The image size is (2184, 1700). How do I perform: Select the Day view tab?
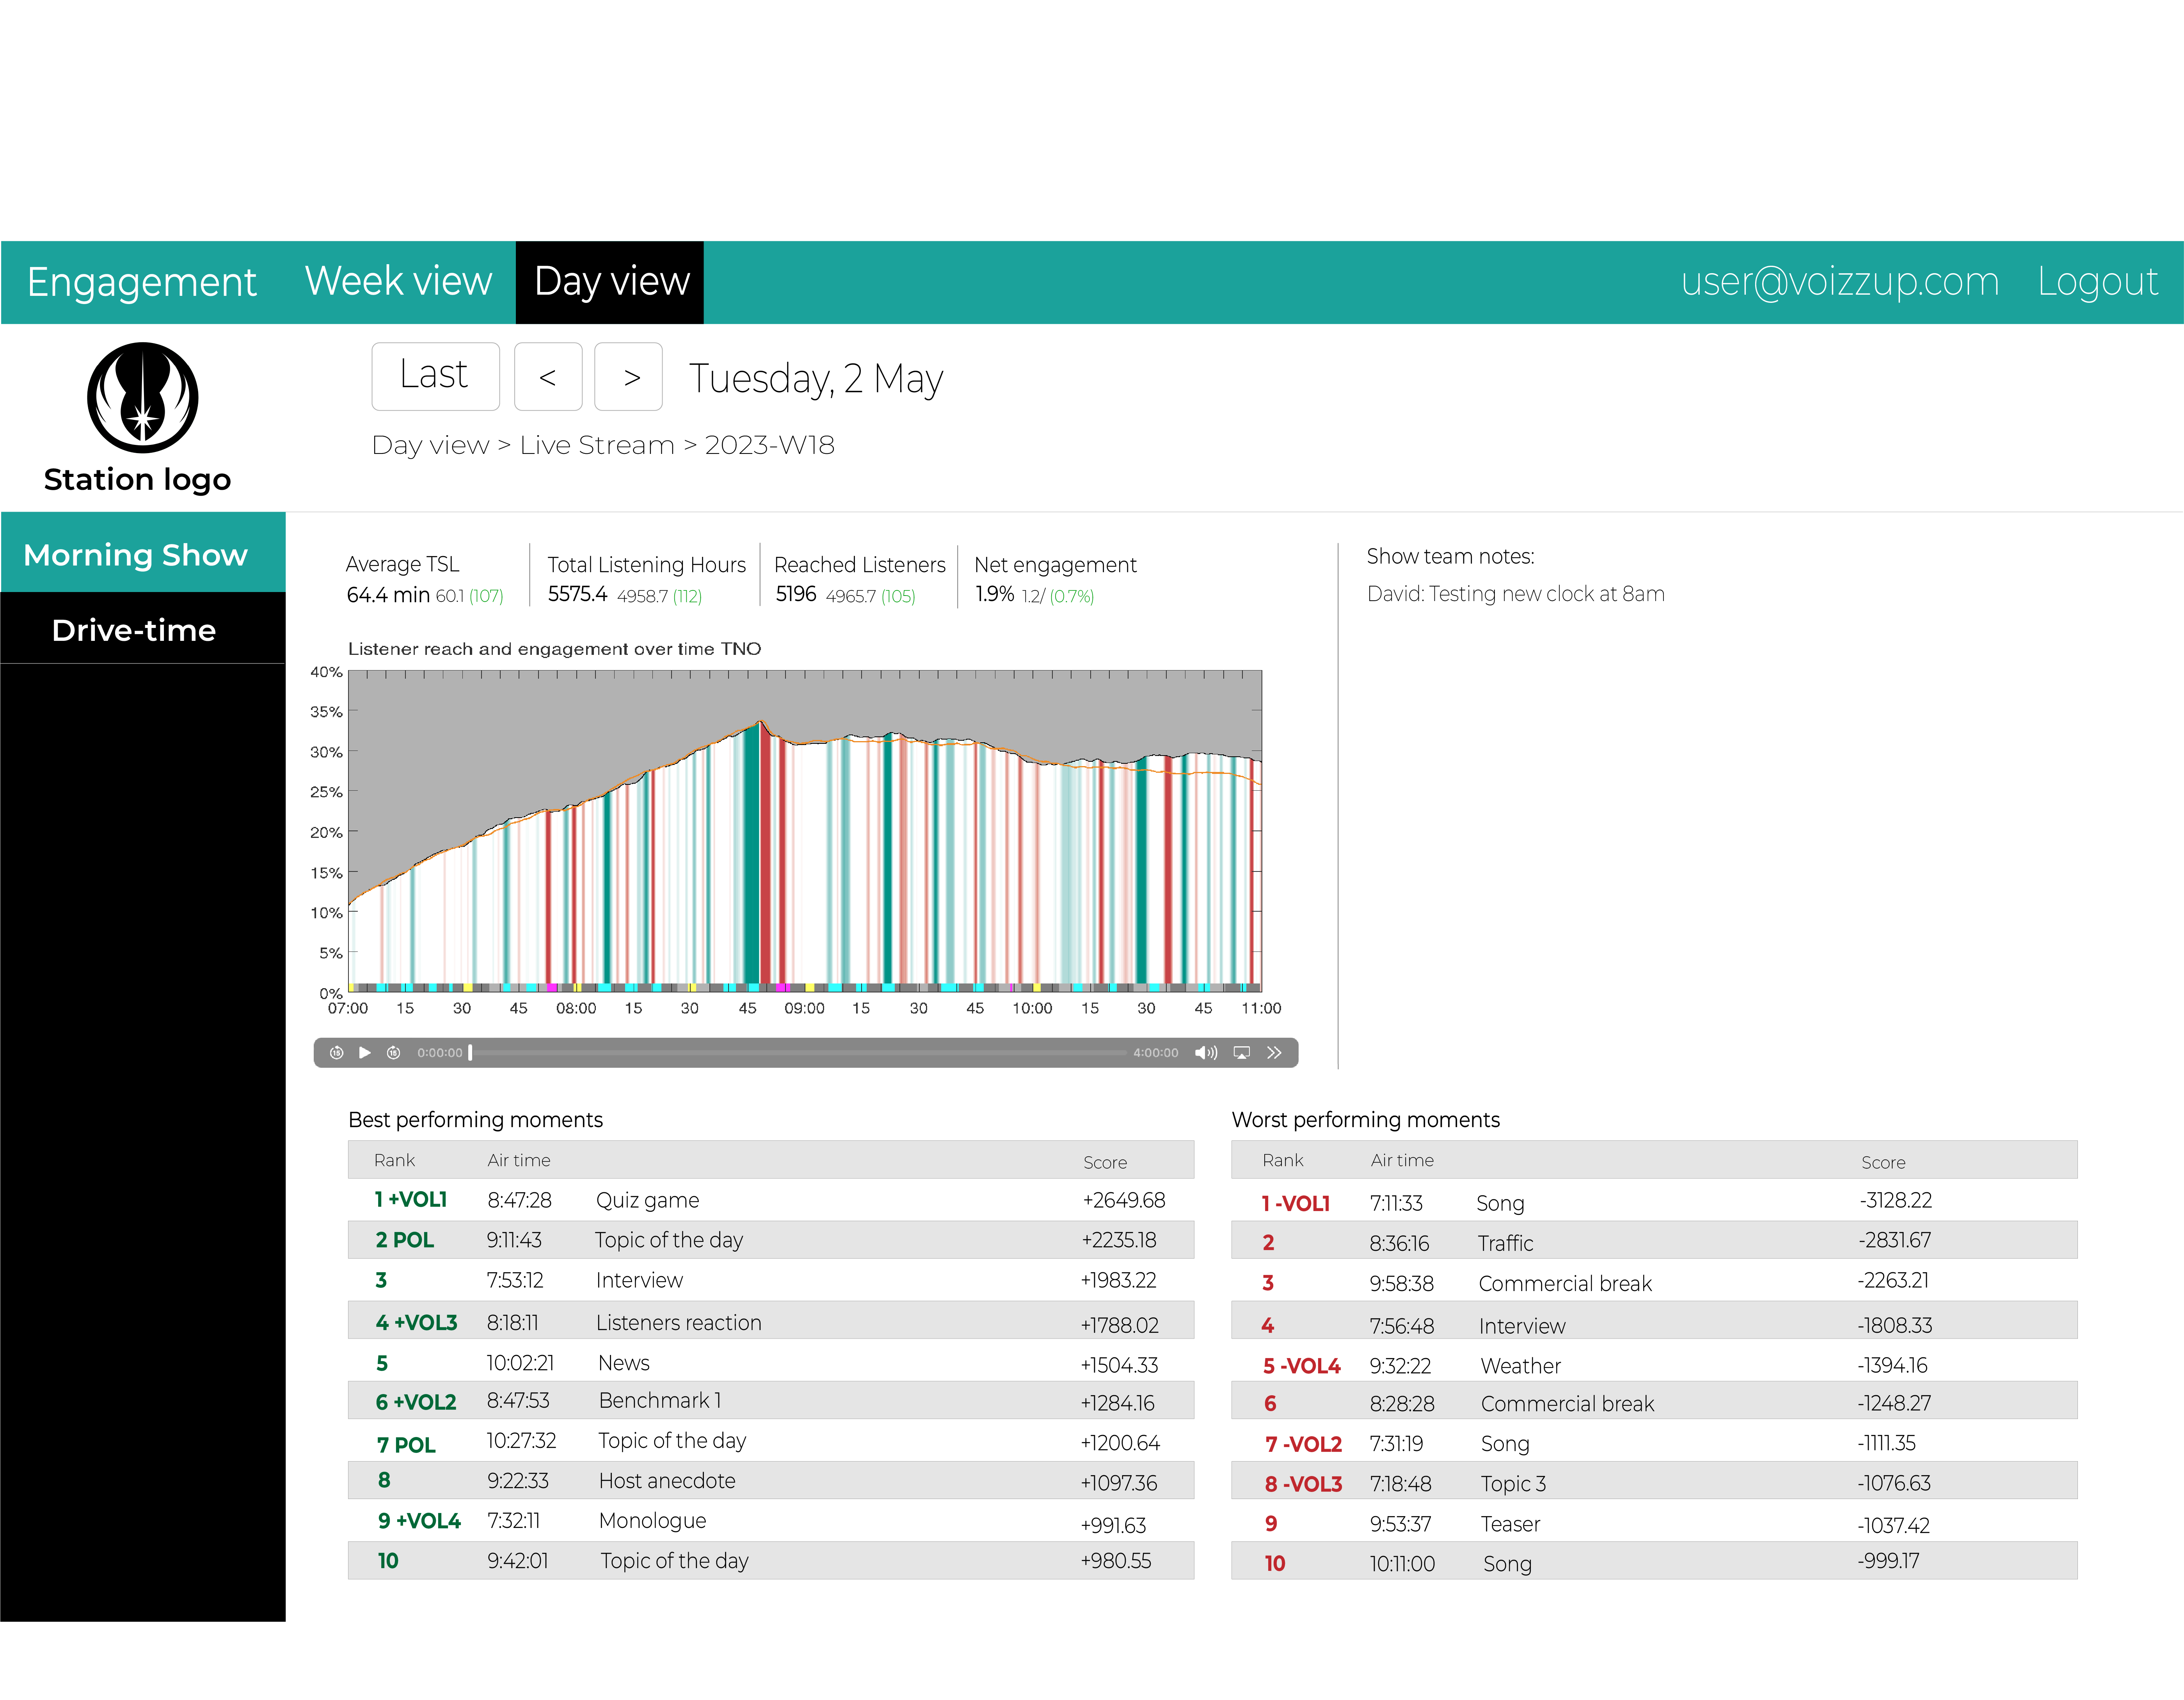(610, 282)
